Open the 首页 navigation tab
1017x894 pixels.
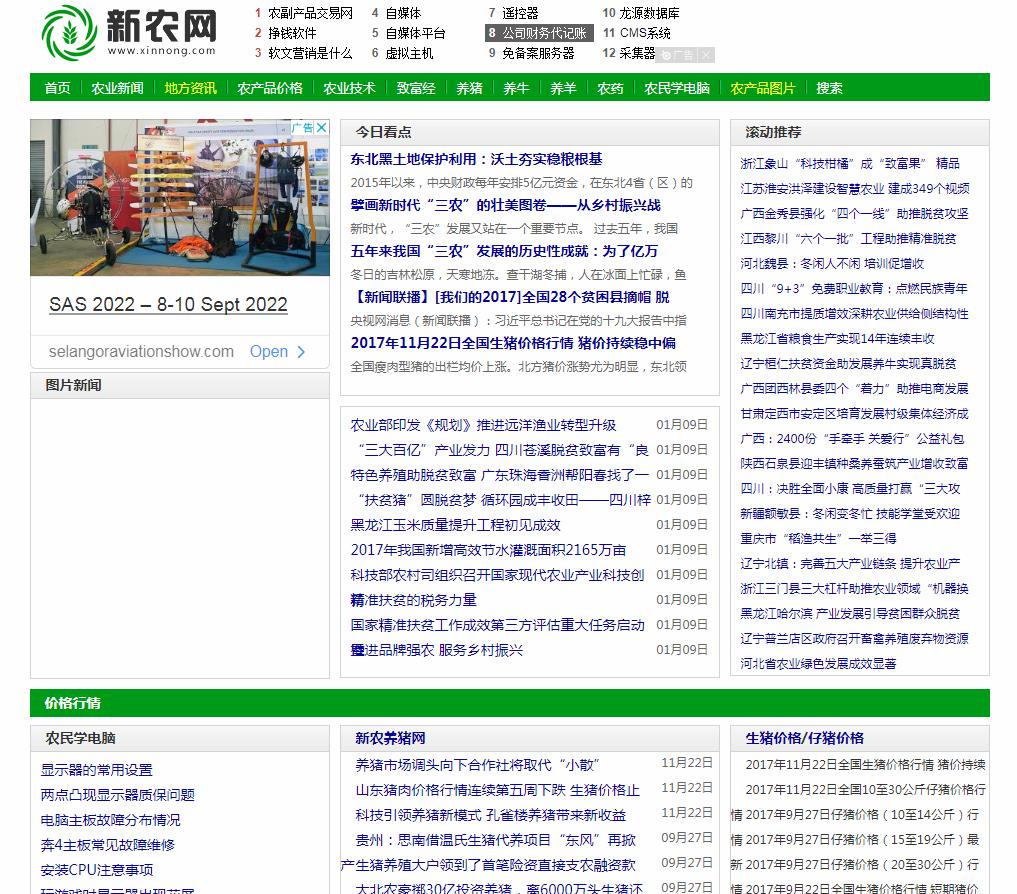click(x=57, y=88)
